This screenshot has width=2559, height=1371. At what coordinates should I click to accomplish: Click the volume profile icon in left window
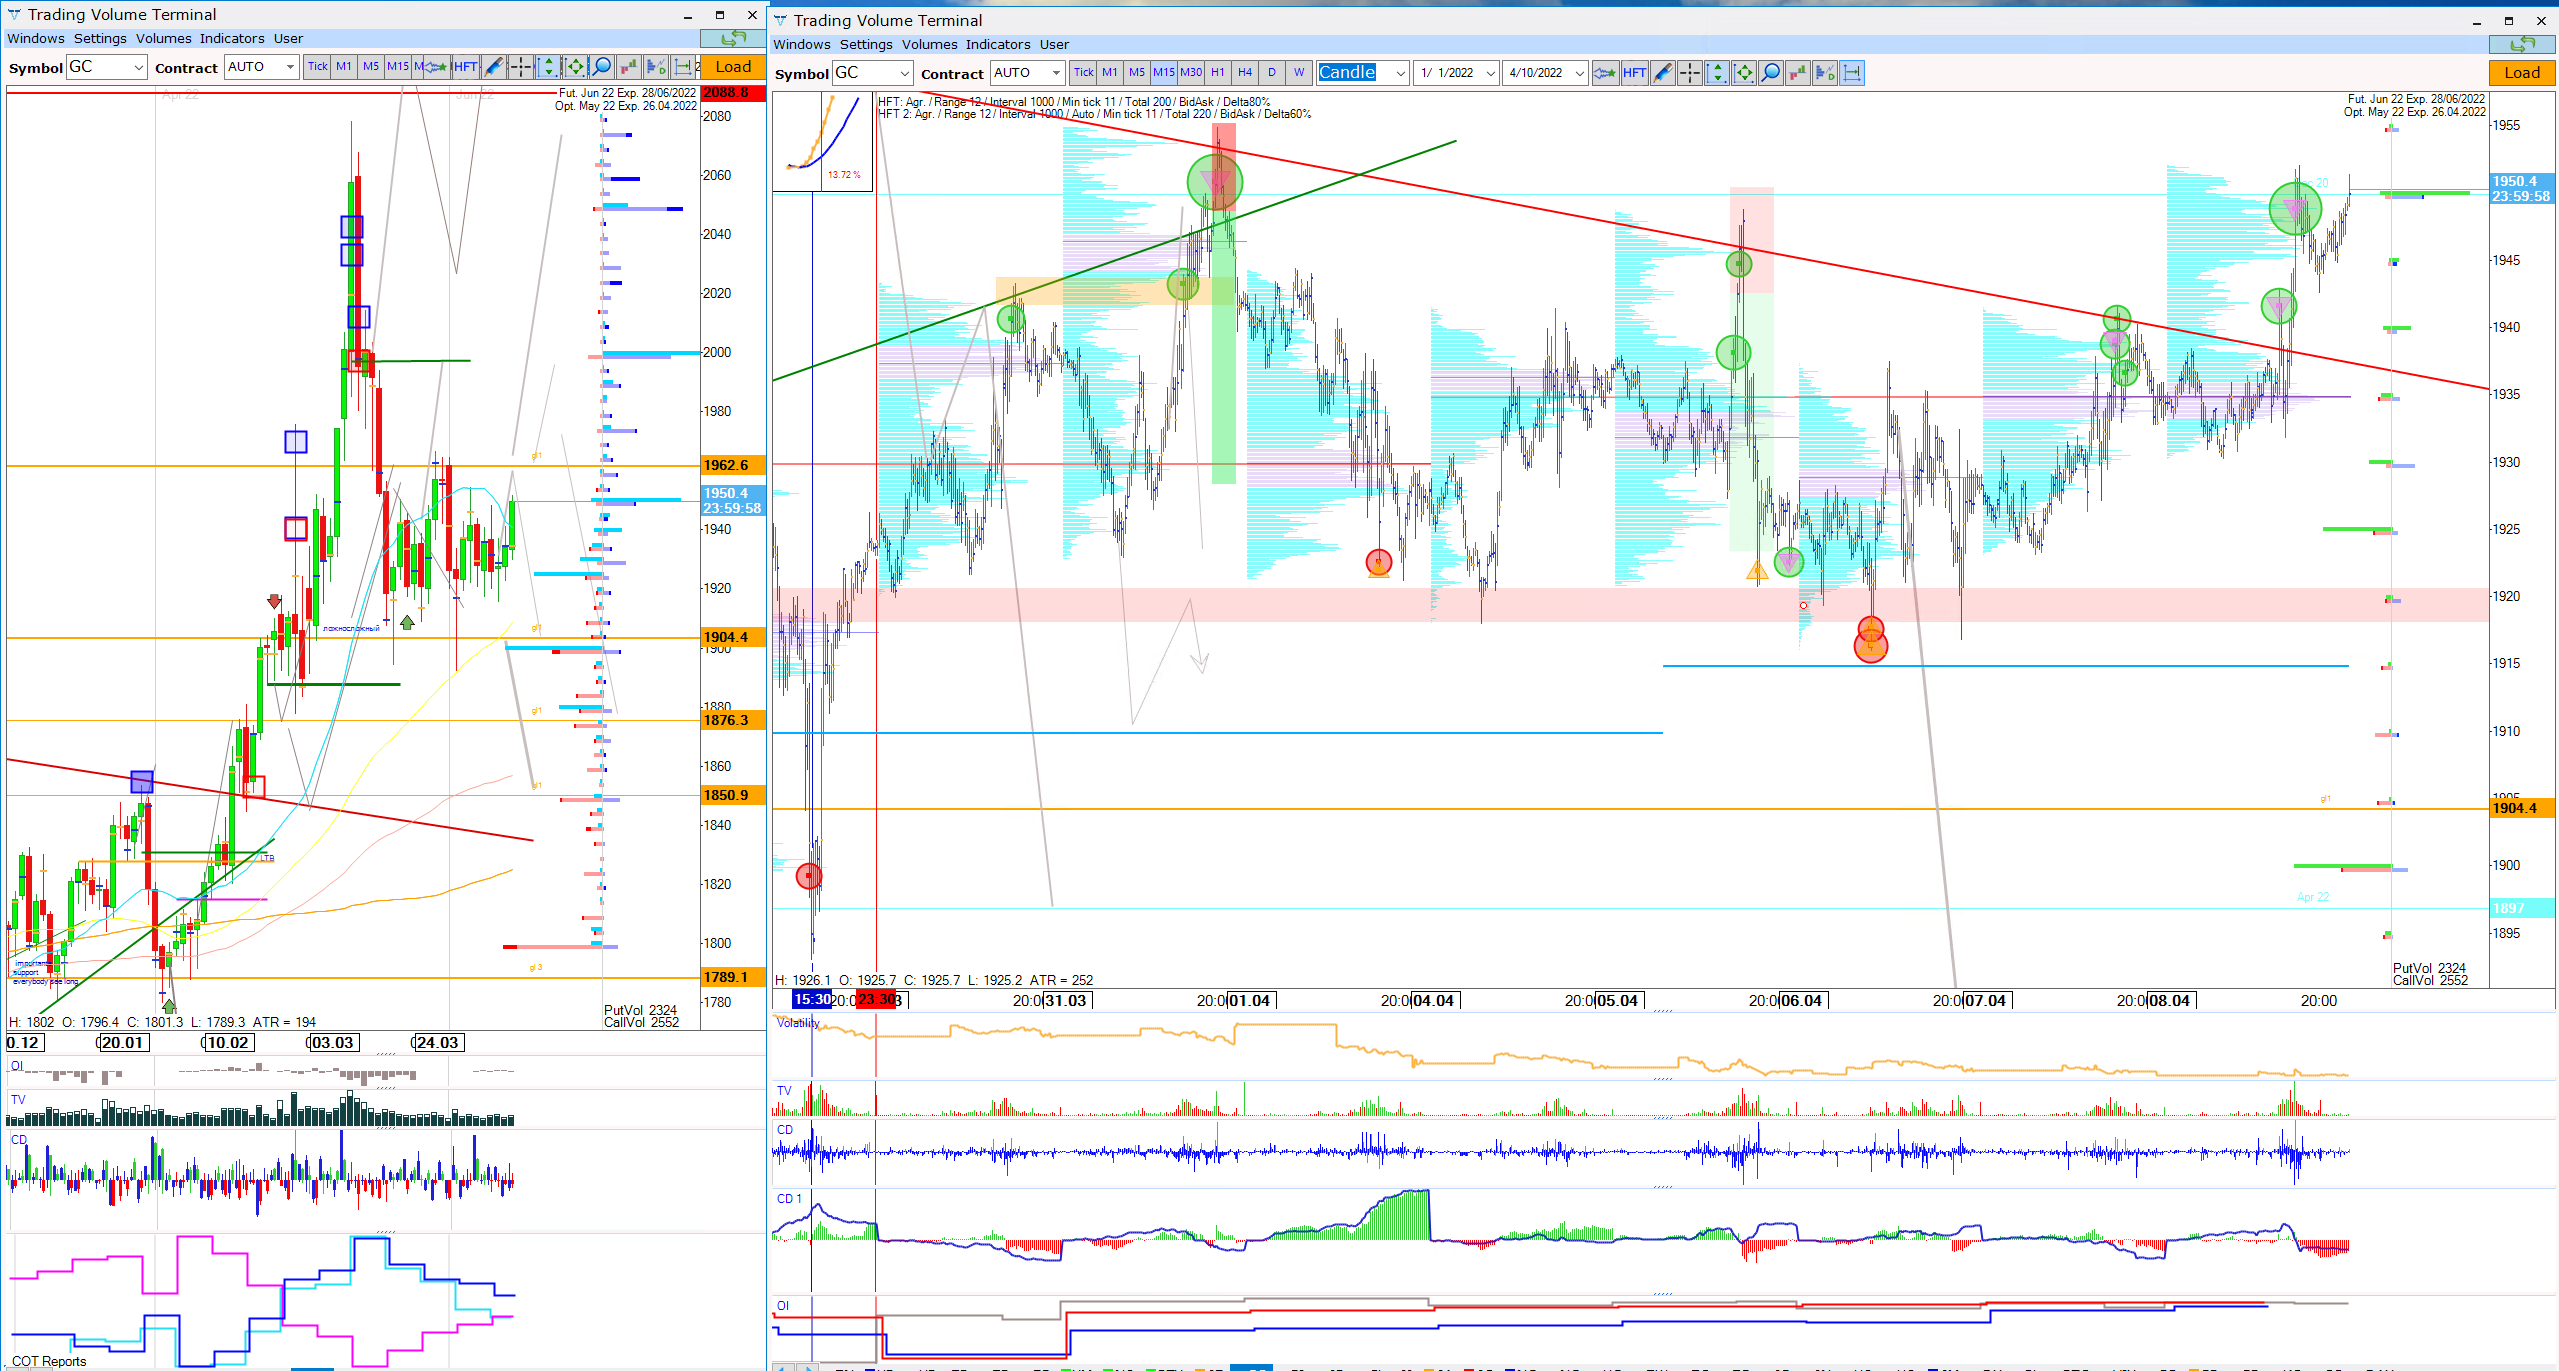[656, 67]
